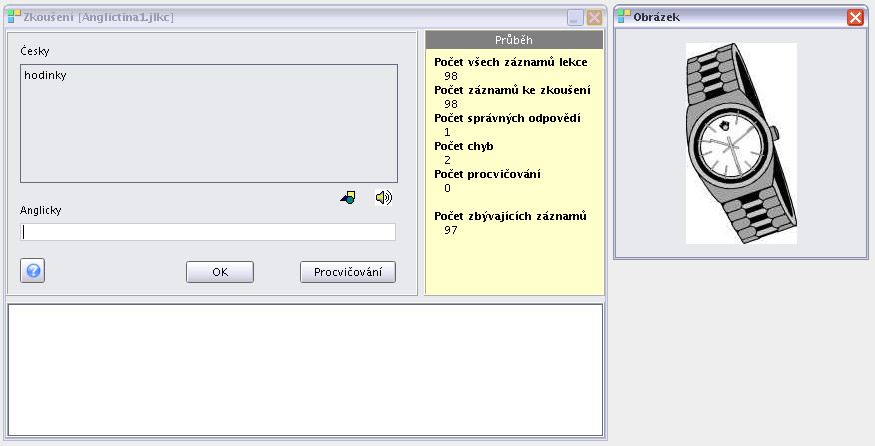875x446 pixels.
Task: Click 'Počet správných odpovědí' text
Action: [x=507, y=118]
